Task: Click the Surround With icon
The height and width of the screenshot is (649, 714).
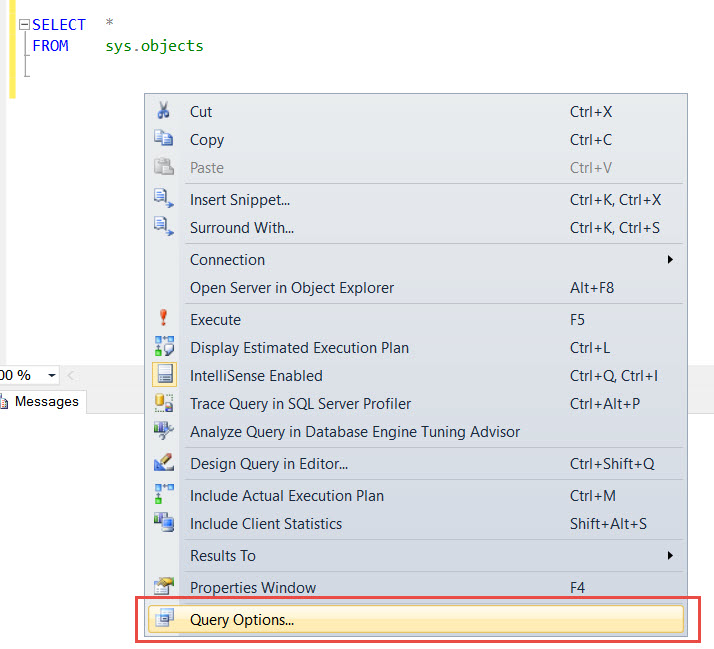Action: 163,226
